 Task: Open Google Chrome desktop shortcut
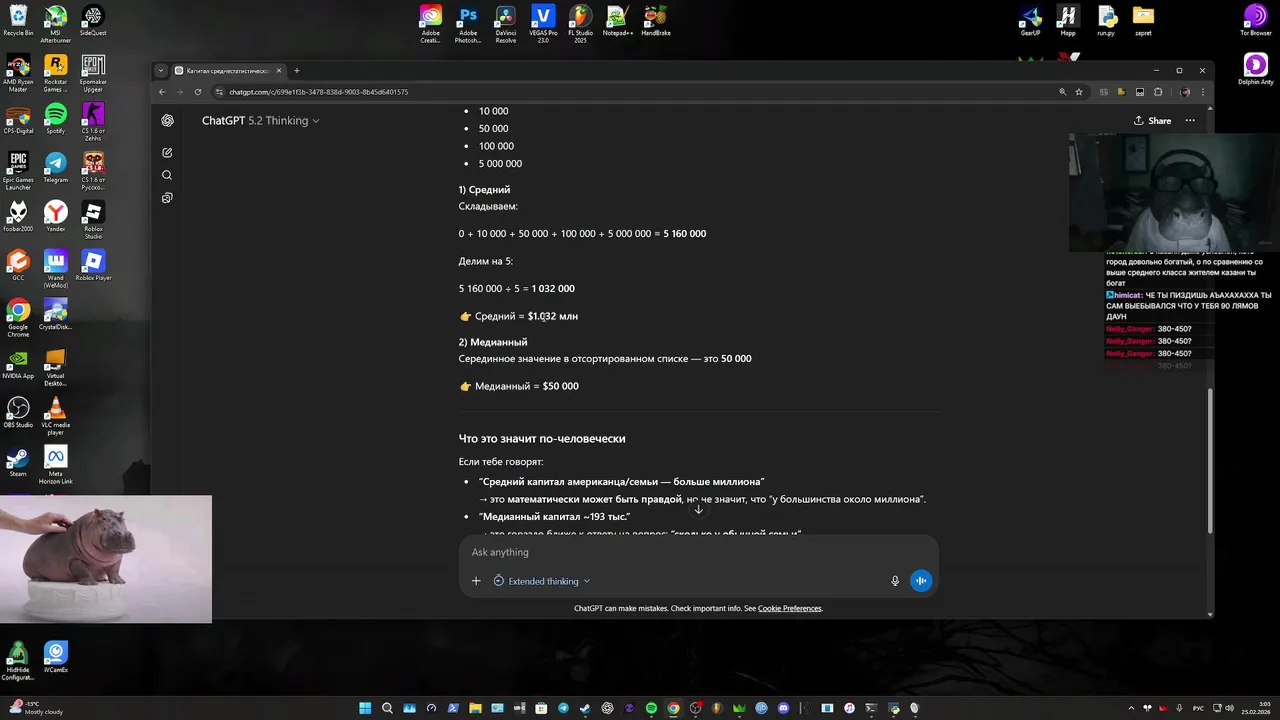[x=18, y=317]
